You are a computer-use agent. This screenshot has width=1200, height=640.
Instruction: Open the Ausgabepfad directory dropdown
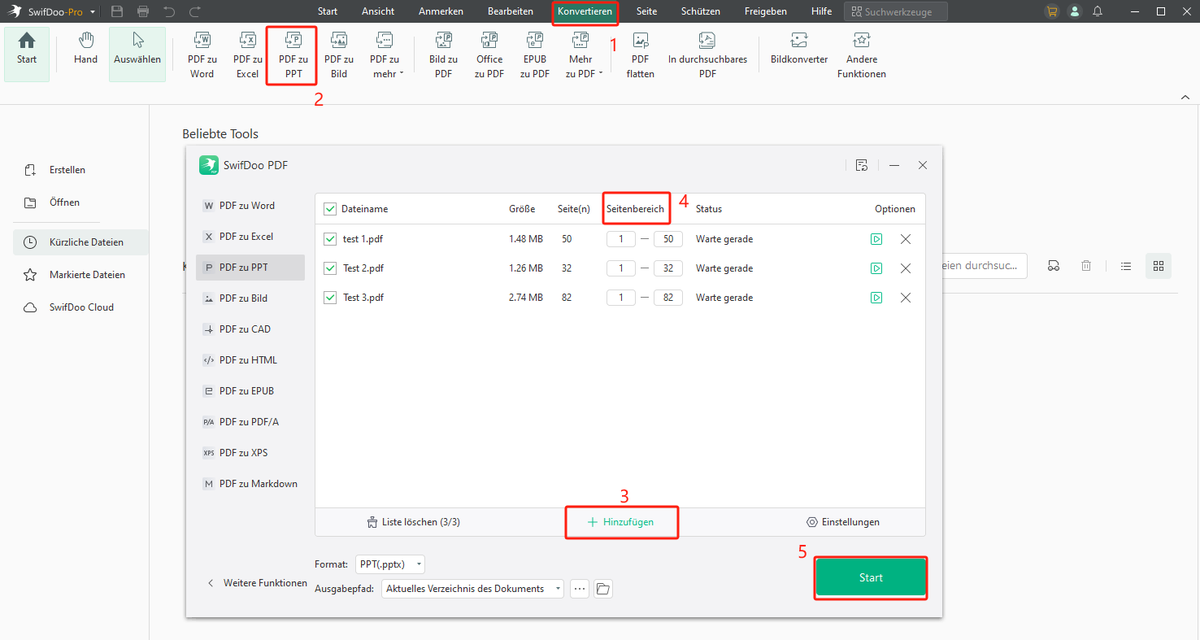[474, 589]
